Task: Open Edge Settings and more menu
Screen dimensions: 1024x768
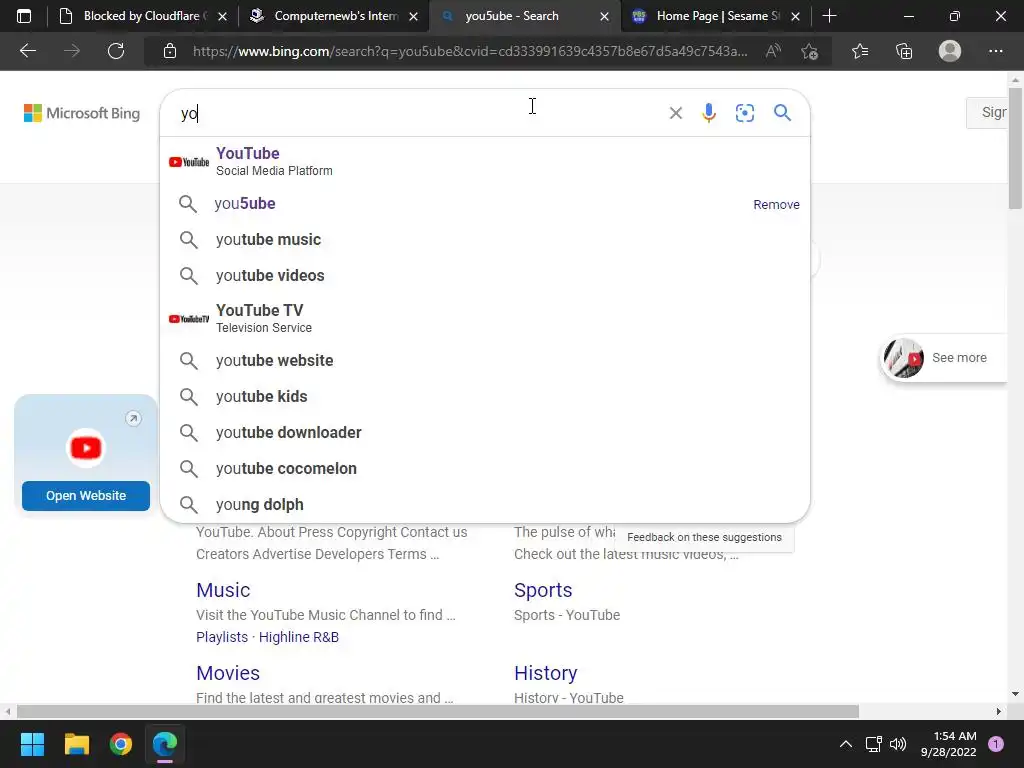Action: pos(995,51)
